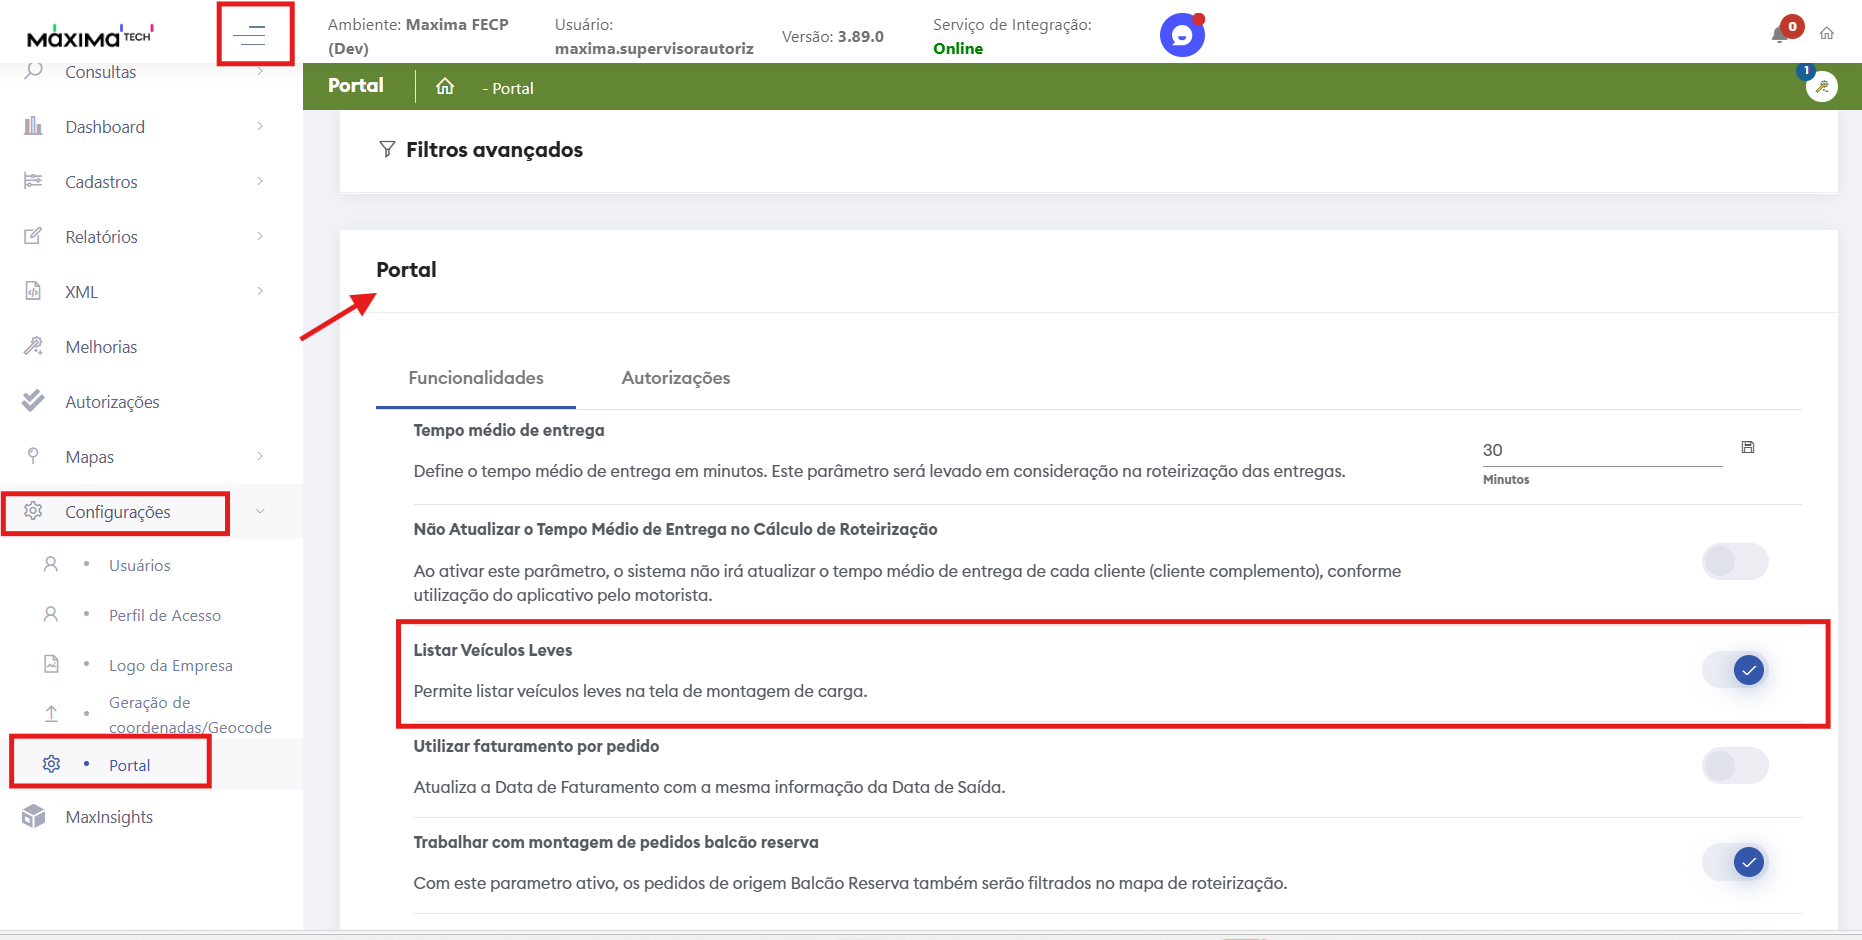Enable Utilizar faturamento por pedido toggle
1862x940 pixels.
point(1736,766)
